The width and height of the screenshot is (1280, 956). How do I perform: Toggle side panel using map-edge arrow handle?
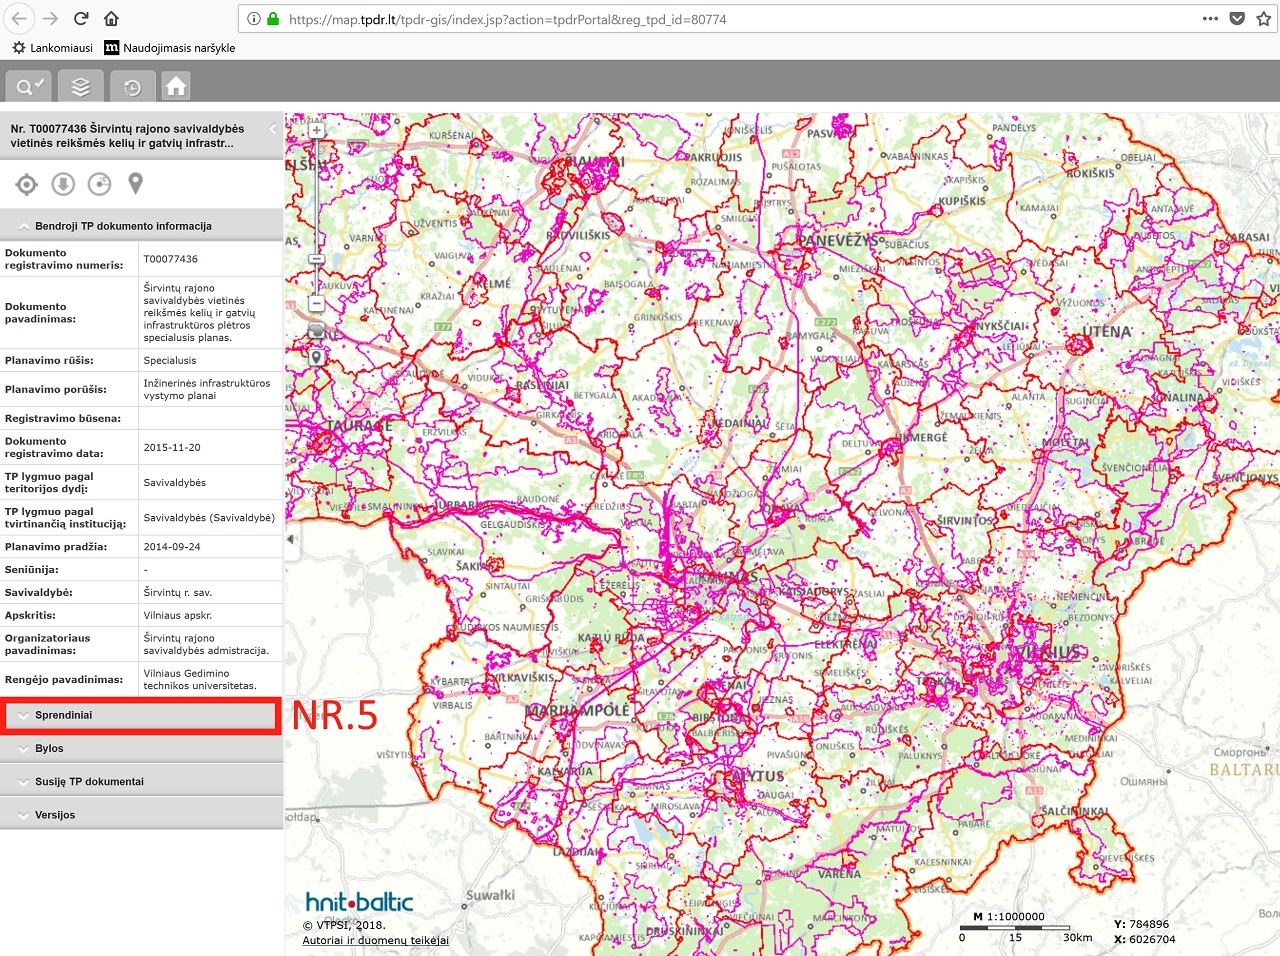coord(291,539)
